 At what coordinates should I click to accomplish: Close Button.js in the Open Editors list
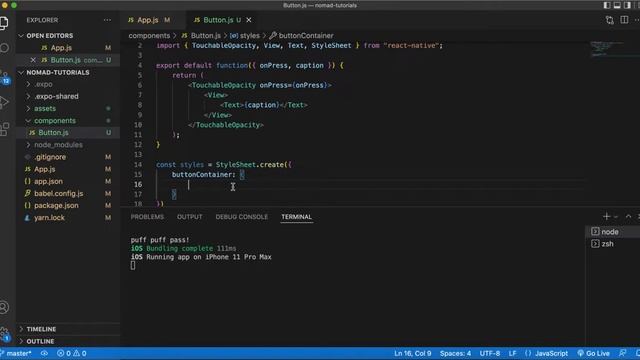pyautogui.click(x=33, y=60)
